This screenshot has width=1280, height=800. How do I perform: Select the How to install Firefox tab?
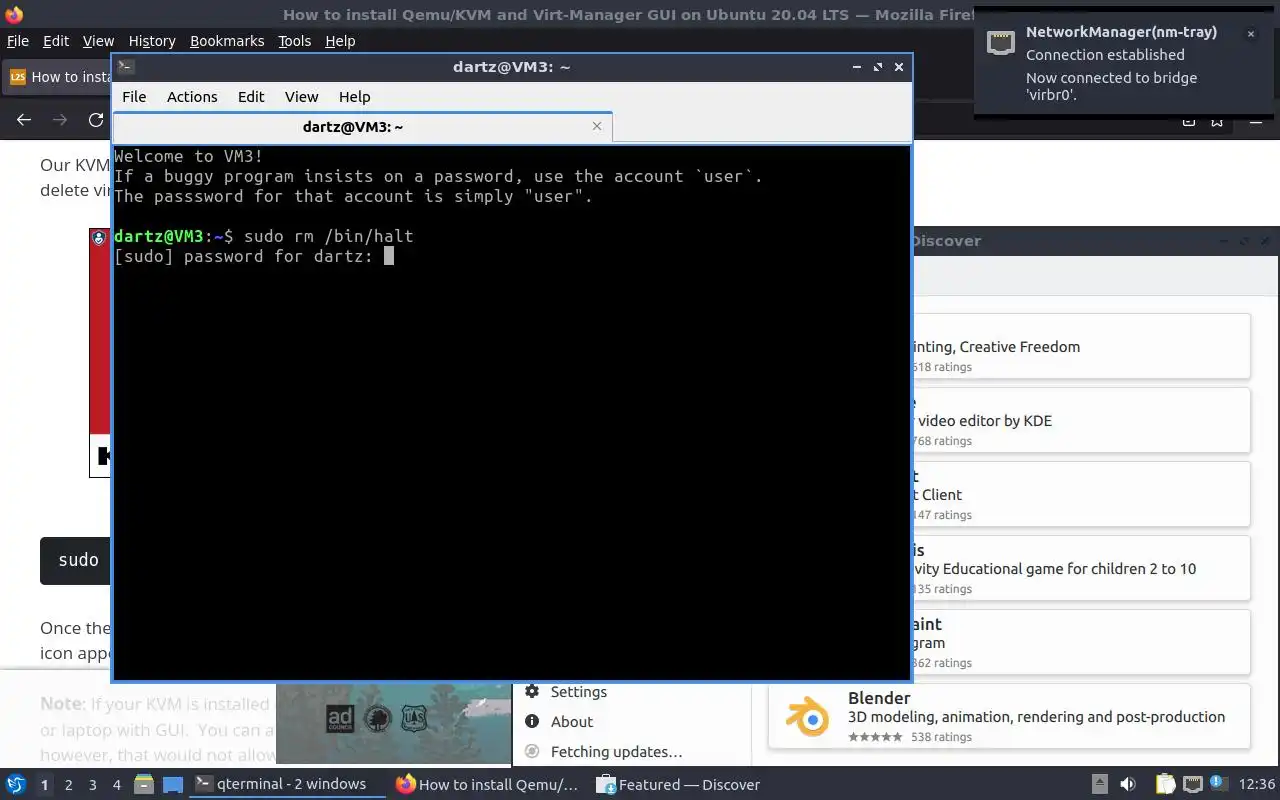tap(58, 76)
